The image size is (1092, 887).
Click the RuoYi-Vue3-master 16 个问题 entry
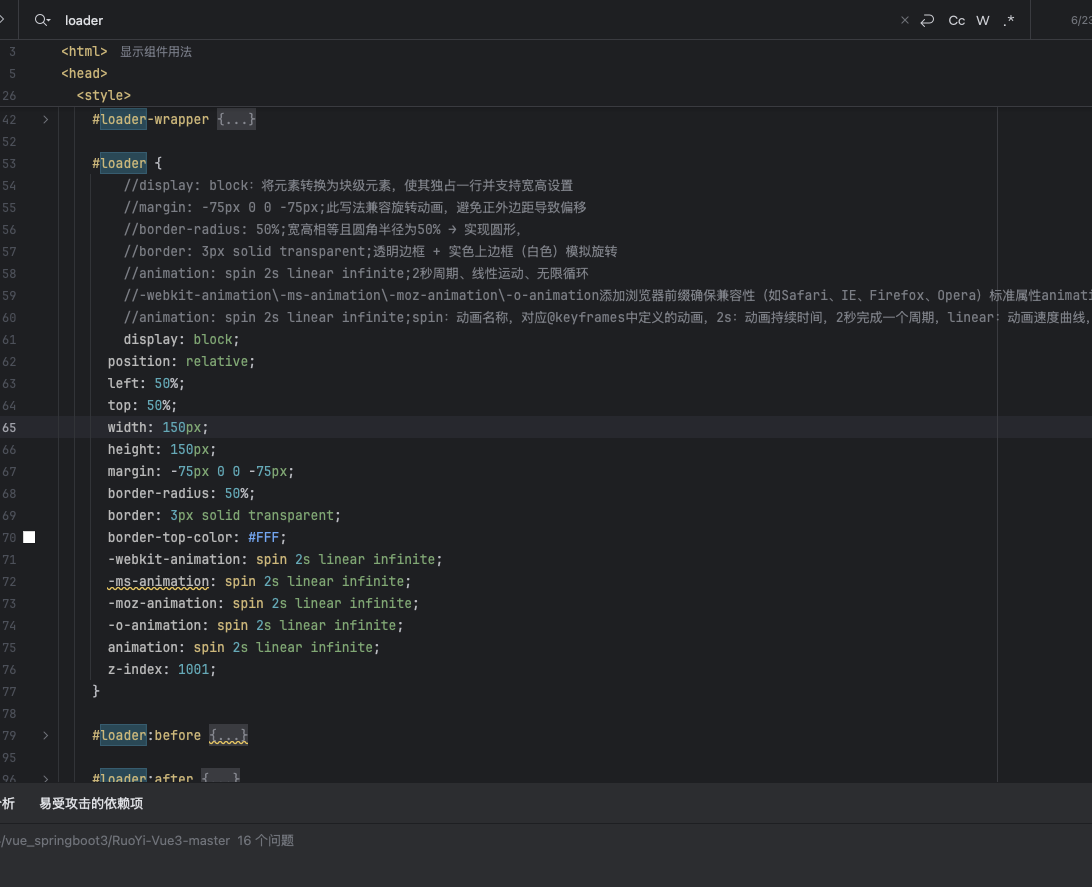[x=150, y=841]
